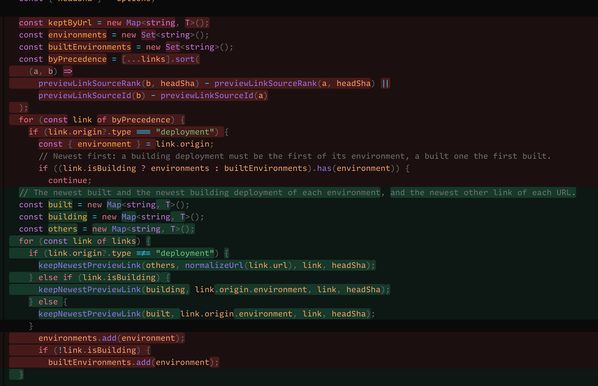Click the keepNewestPreviewLink(built, ...) call line
Image resolution: width=598 pixels, height=386 pixels.
207,314
